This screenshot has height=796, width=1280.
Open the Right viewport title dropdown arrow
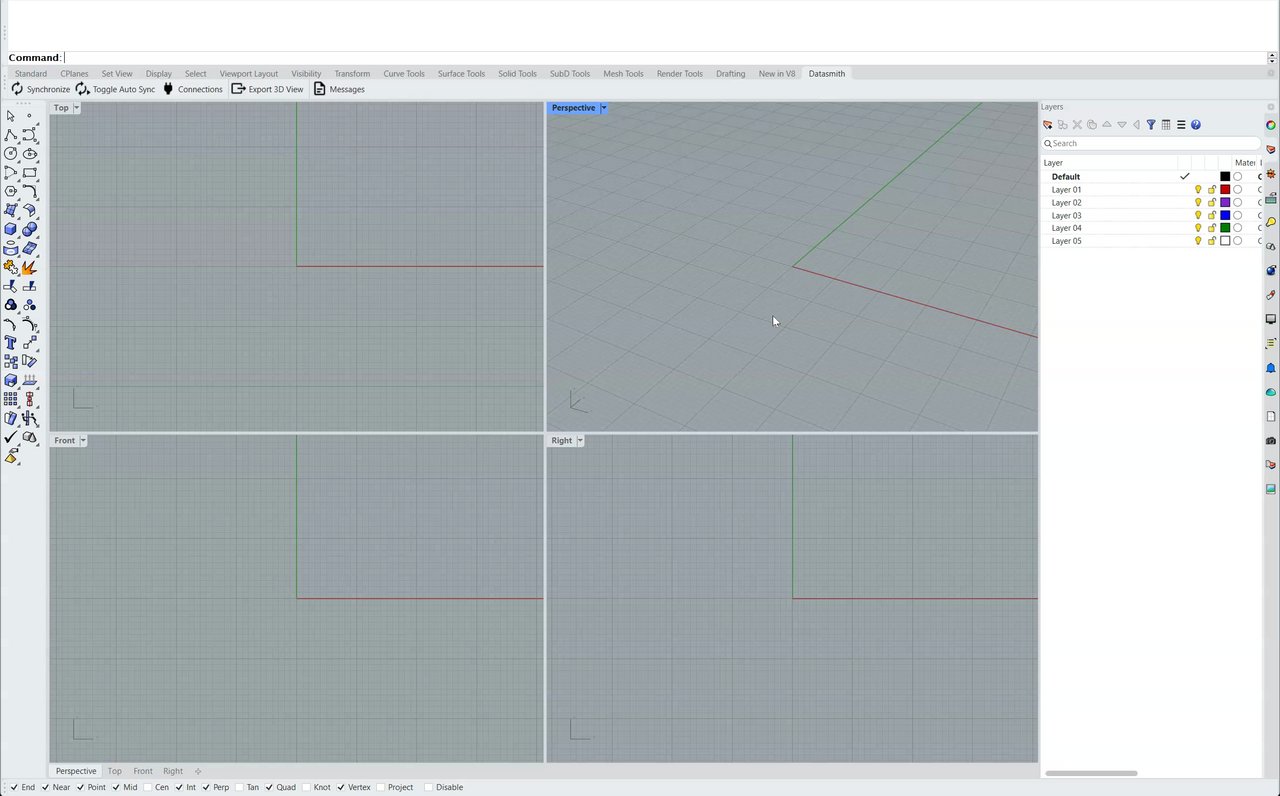point(580,440)
